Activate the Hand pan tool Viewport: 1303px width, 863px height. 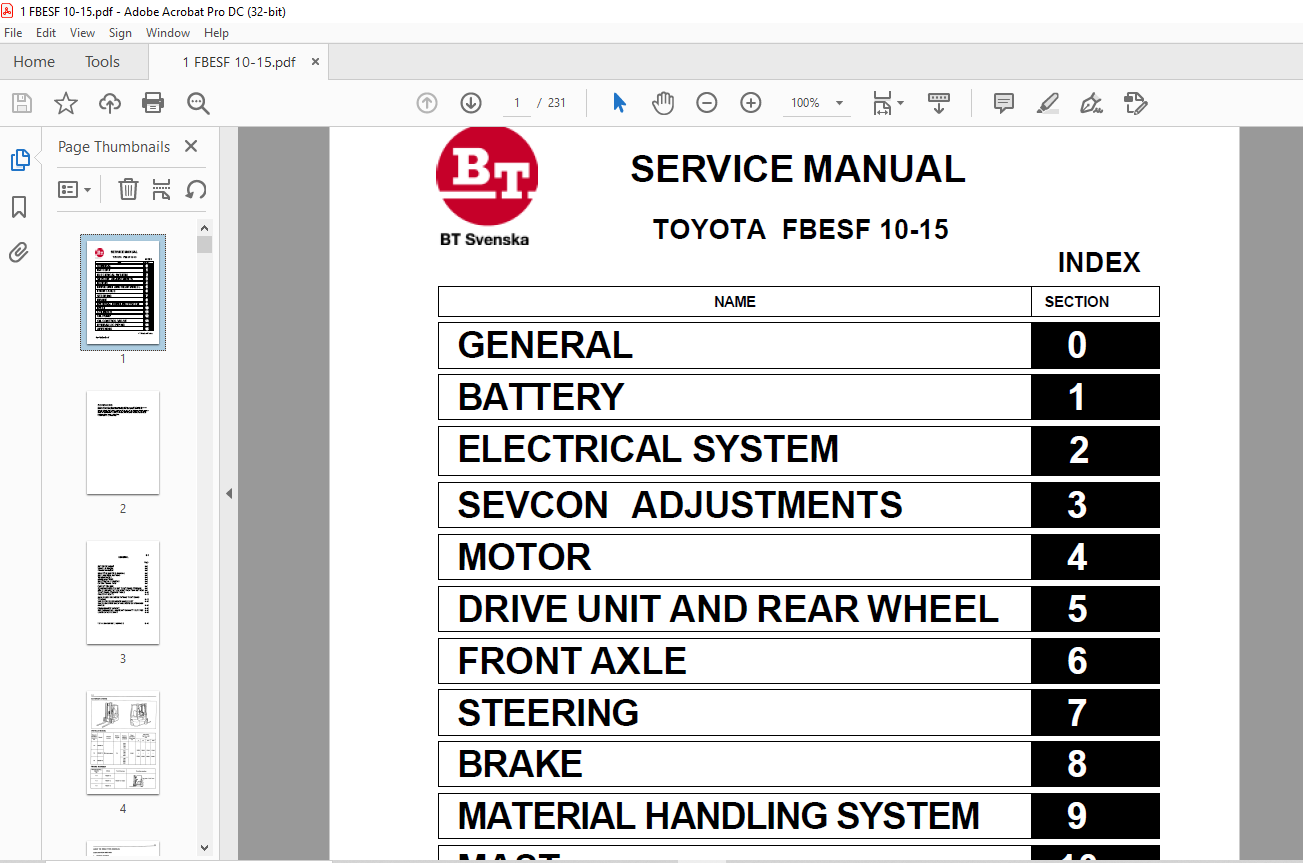click(x=663, y=103)
